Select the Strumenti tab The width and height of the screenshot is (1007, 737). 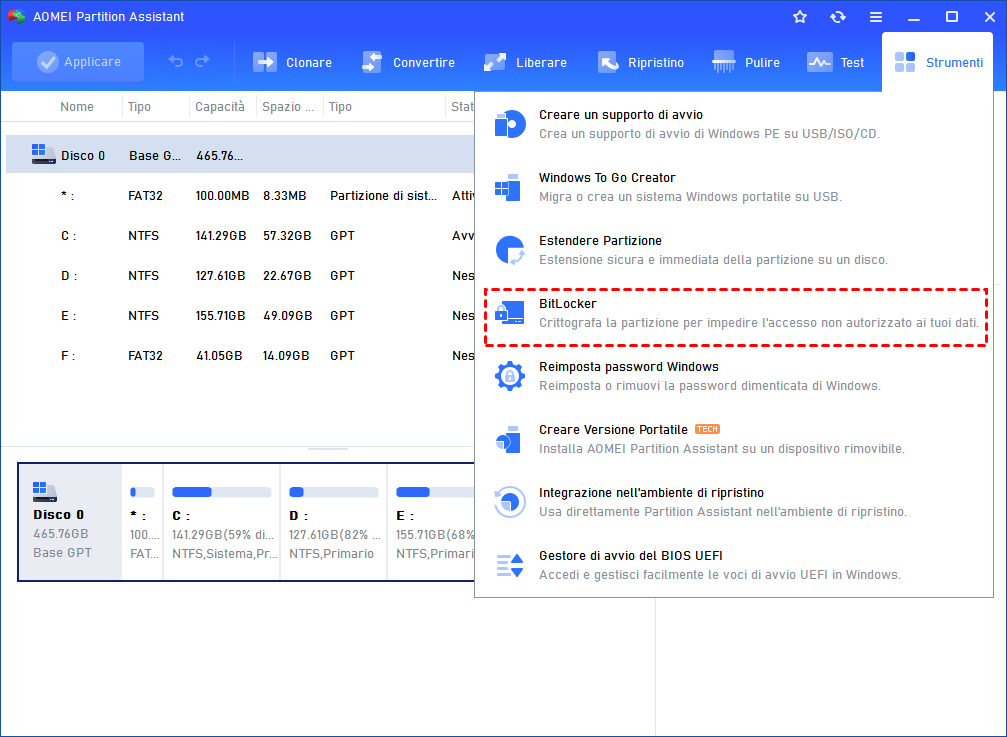click(938, 62)
